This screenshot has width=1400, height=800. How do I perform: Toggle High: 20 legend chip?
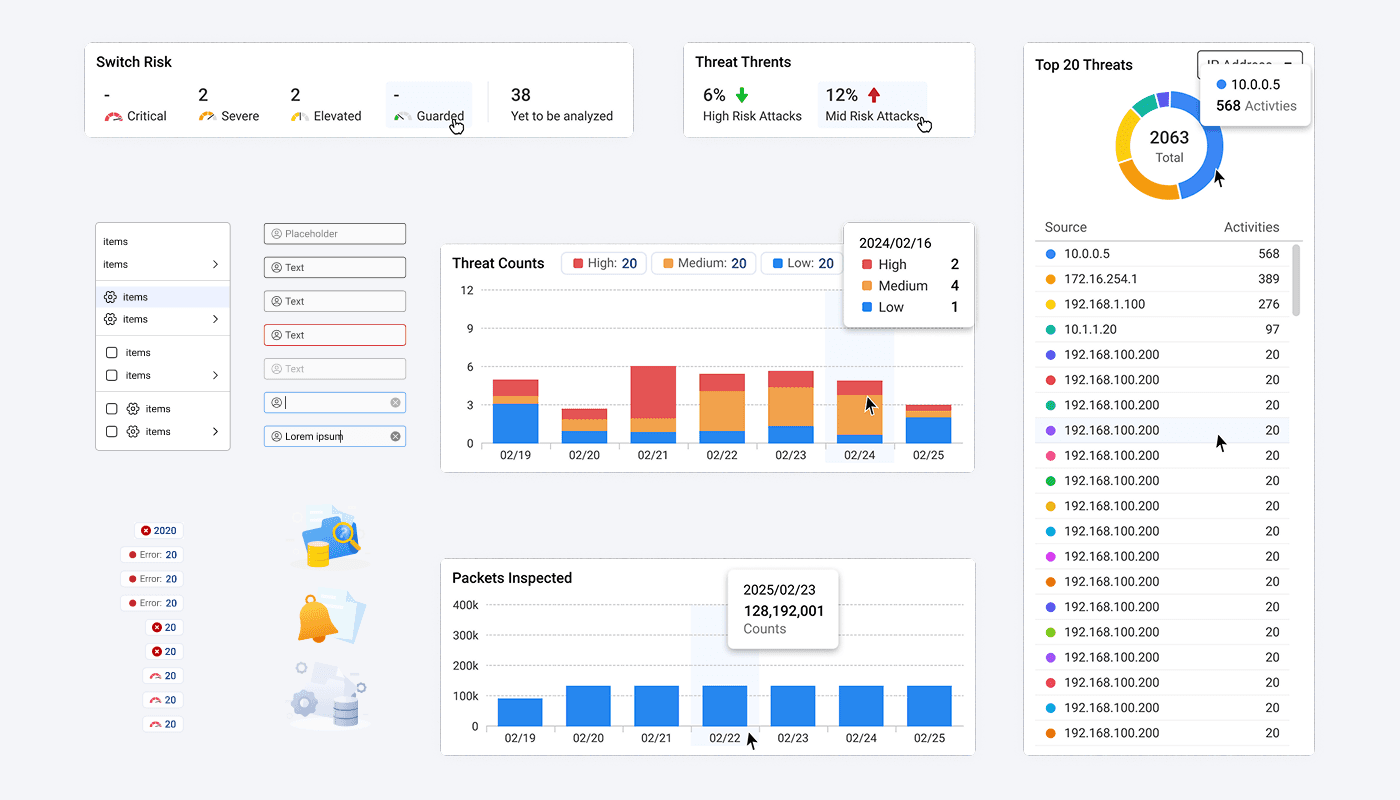pos(604,264)
